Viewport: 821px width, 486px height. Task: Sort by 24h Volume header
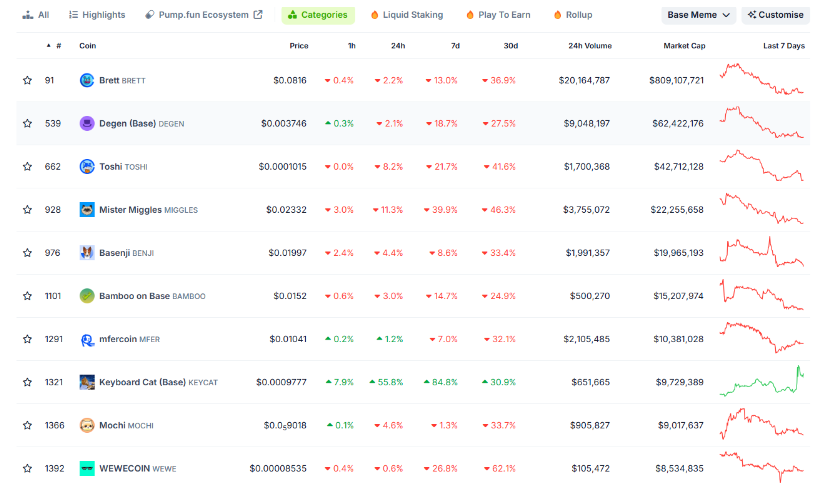pos(590,46)
